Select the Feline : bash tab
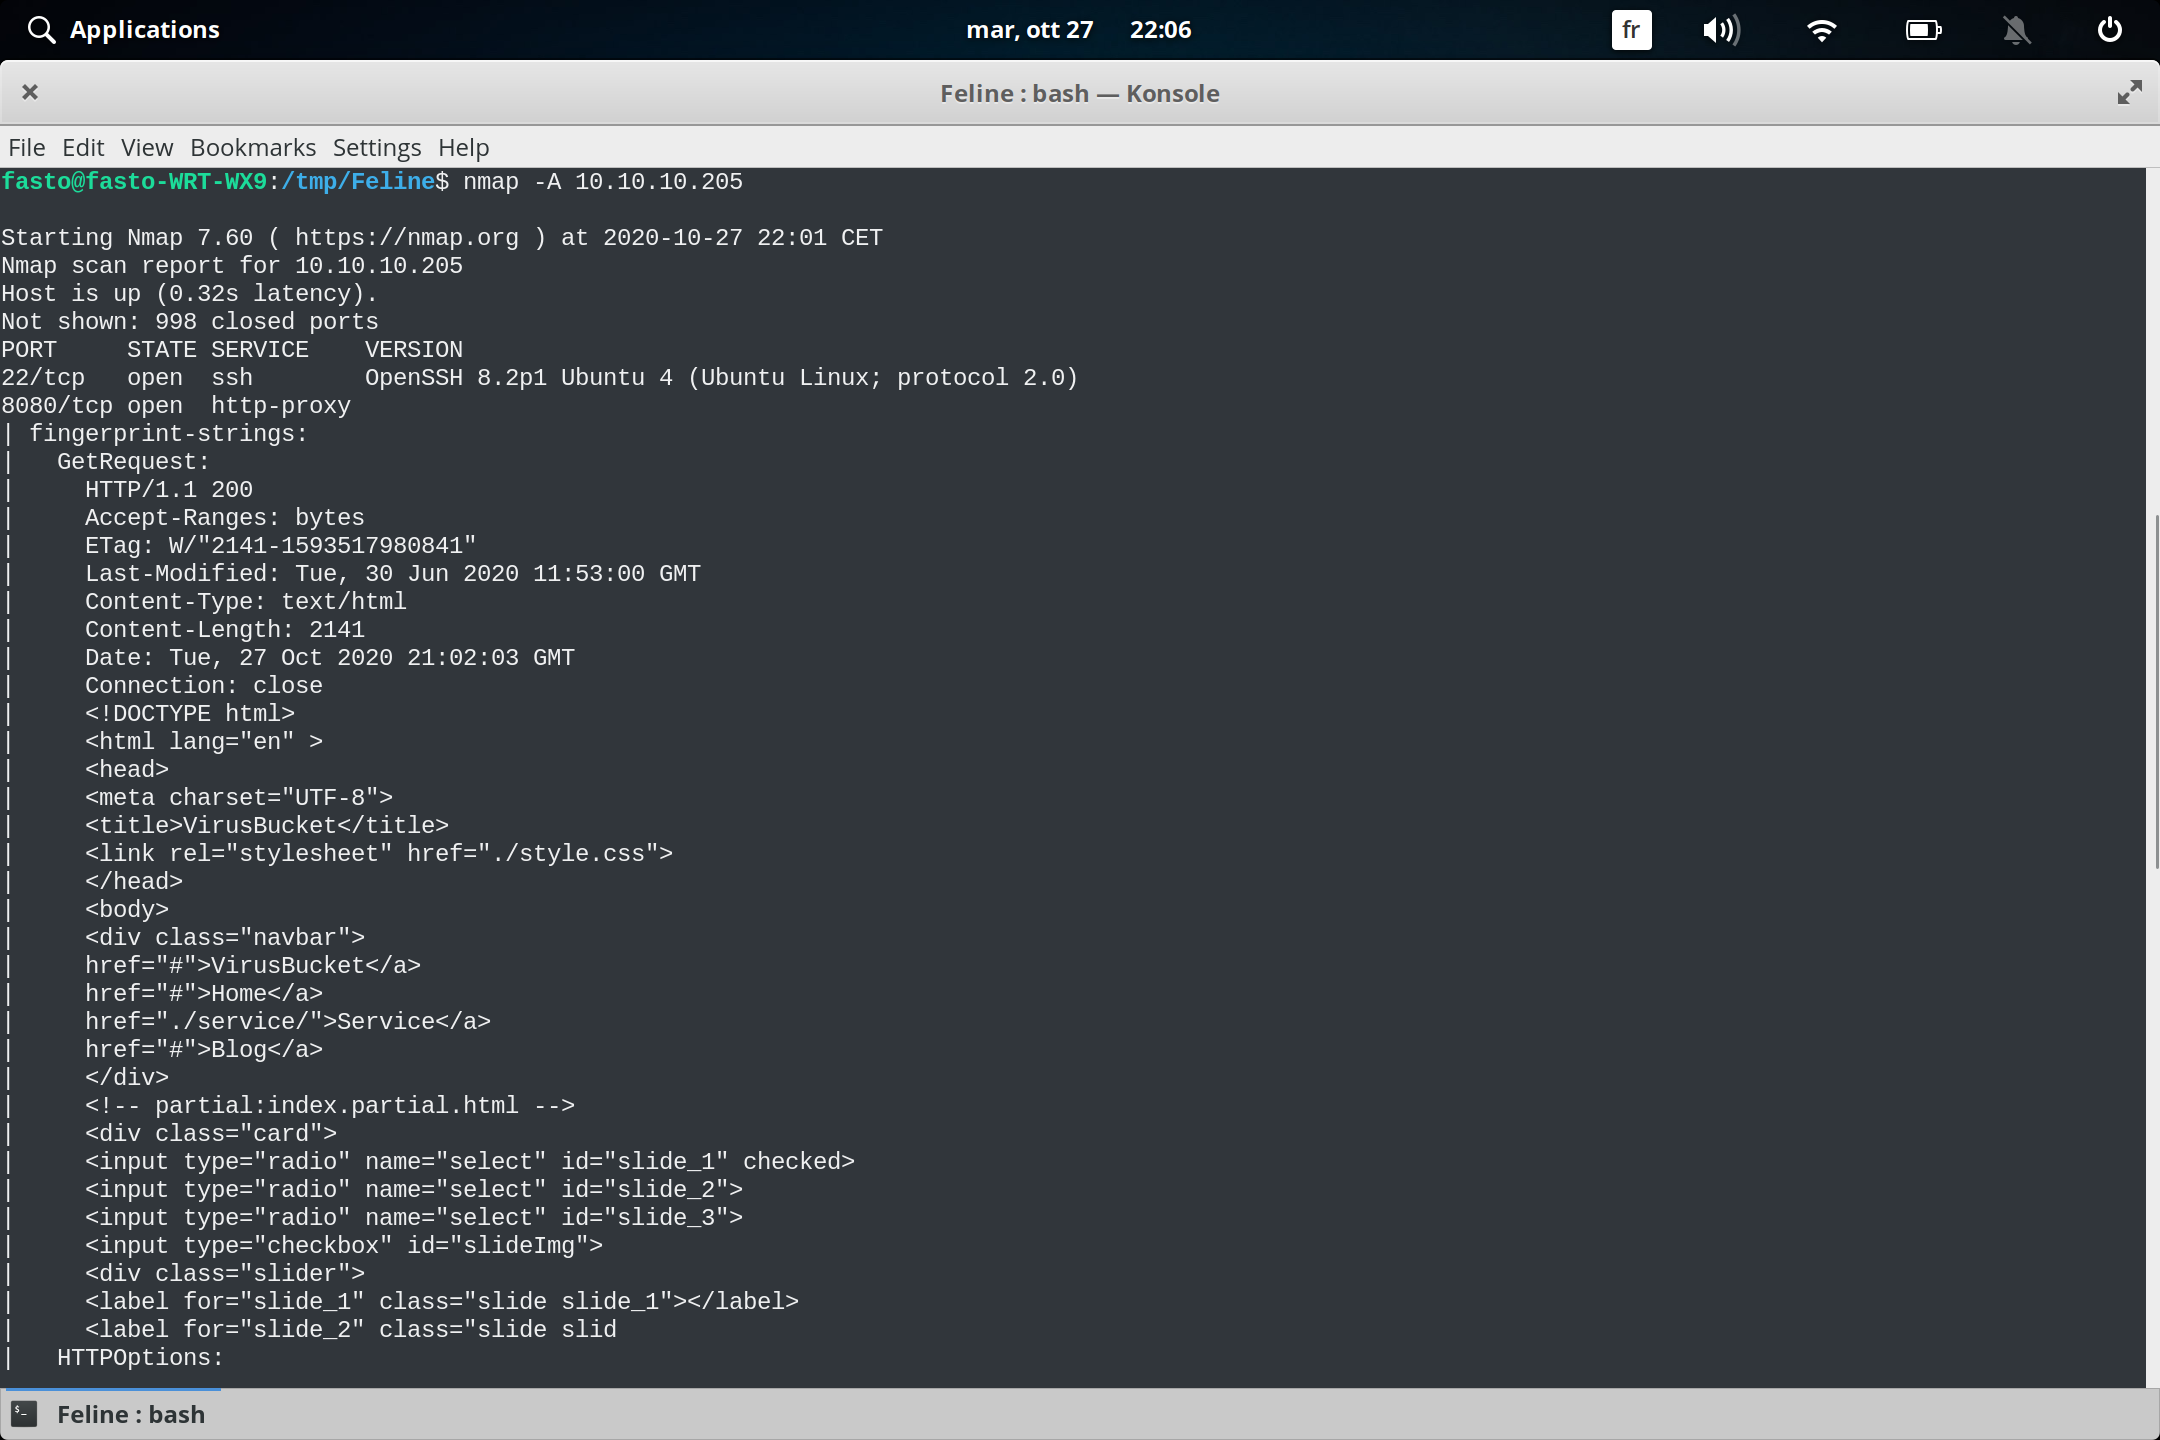 [x=130, y=1414]
